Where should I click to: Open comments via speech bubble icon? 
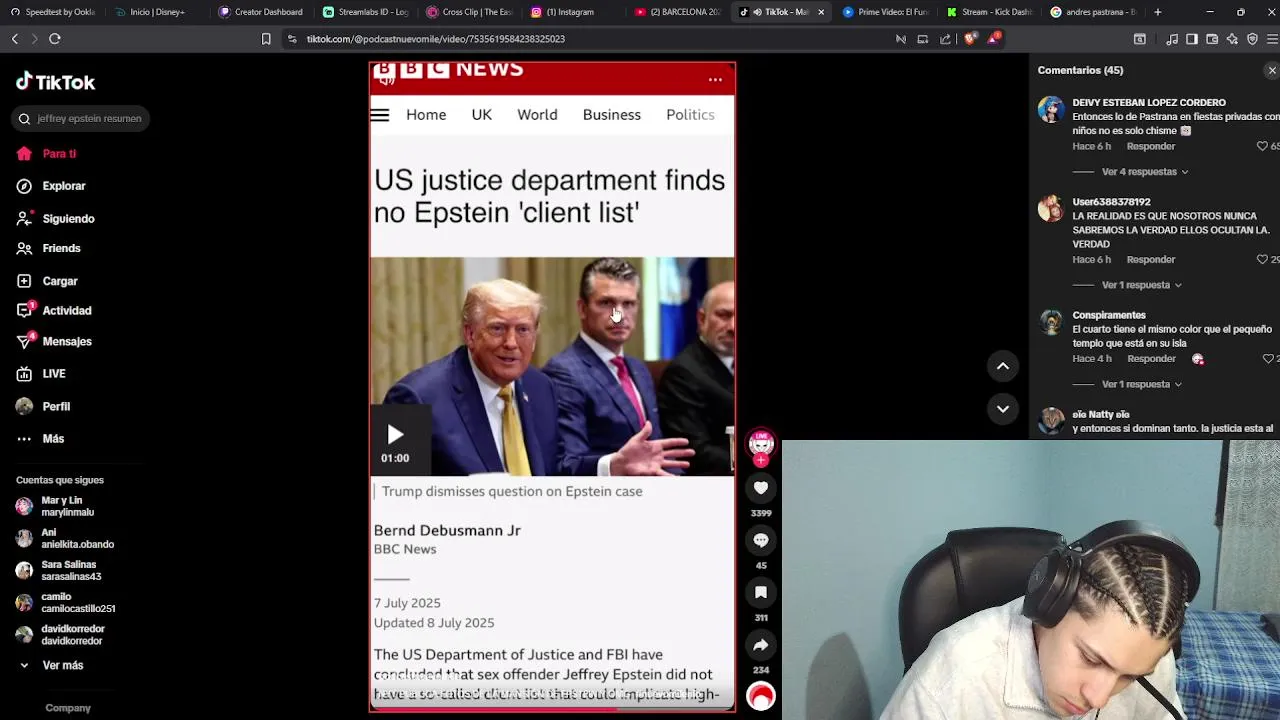(761, 540)
